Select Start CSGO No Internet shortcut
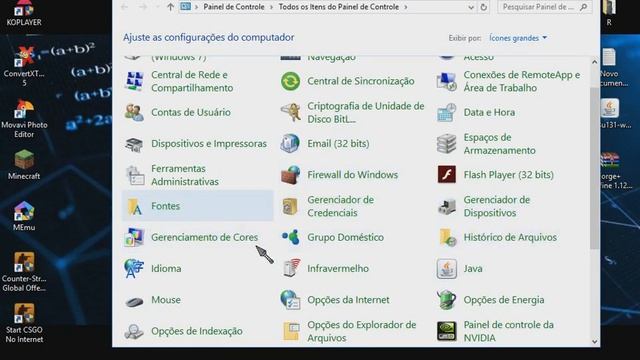This screenshot has width=640, height=360. point(24,323)
